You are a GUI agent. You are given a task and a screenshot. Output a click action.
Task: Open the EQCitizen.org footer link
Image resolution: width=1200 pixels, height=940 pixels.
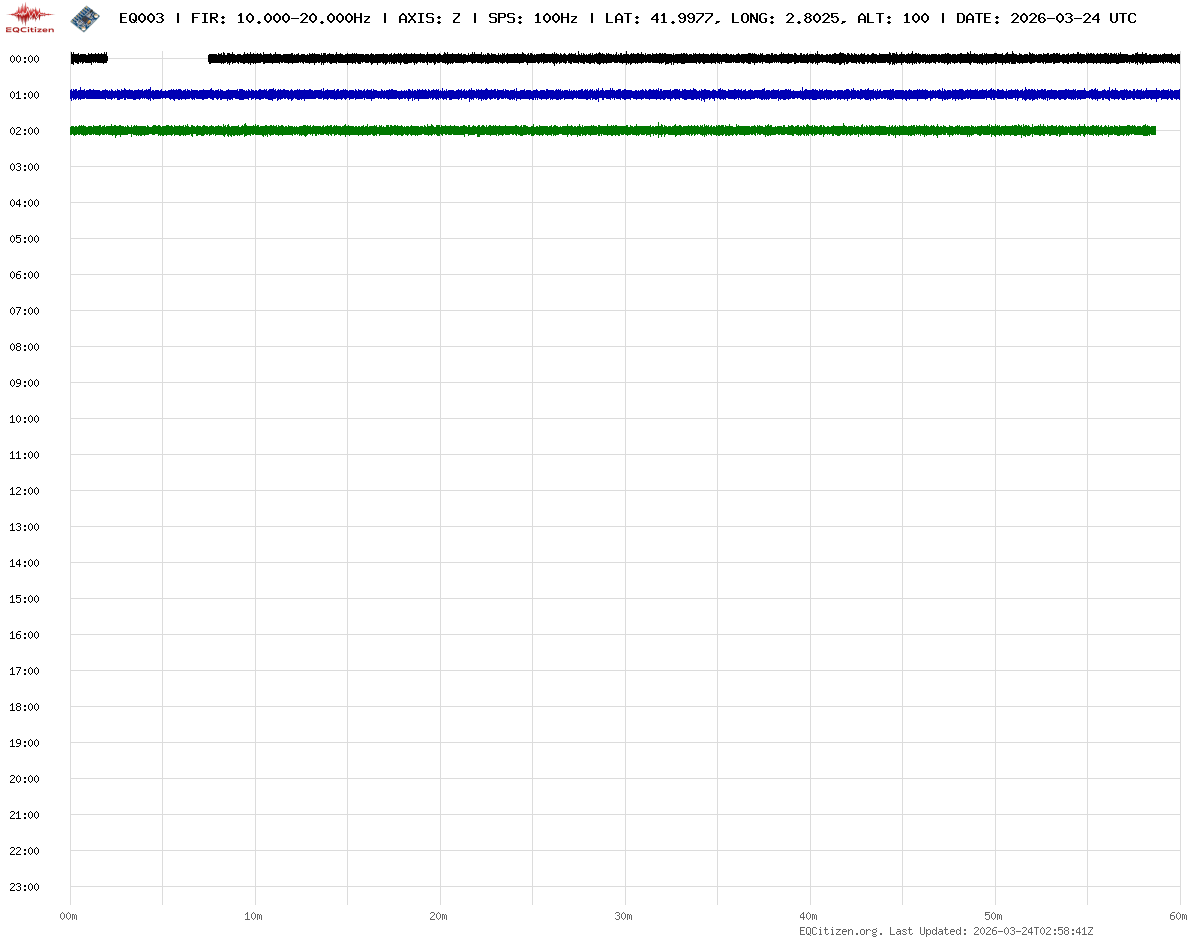click(x=840, y=931)
